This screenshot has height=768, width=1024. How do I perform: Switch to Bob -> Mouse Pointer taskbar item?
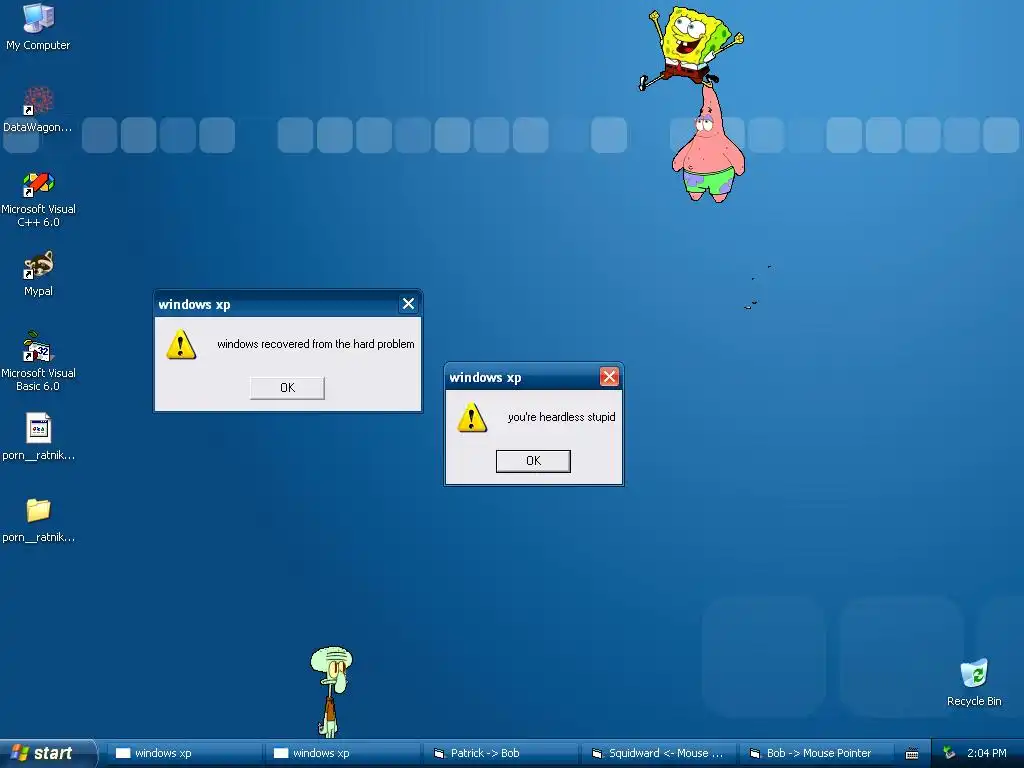click(816, 753)
